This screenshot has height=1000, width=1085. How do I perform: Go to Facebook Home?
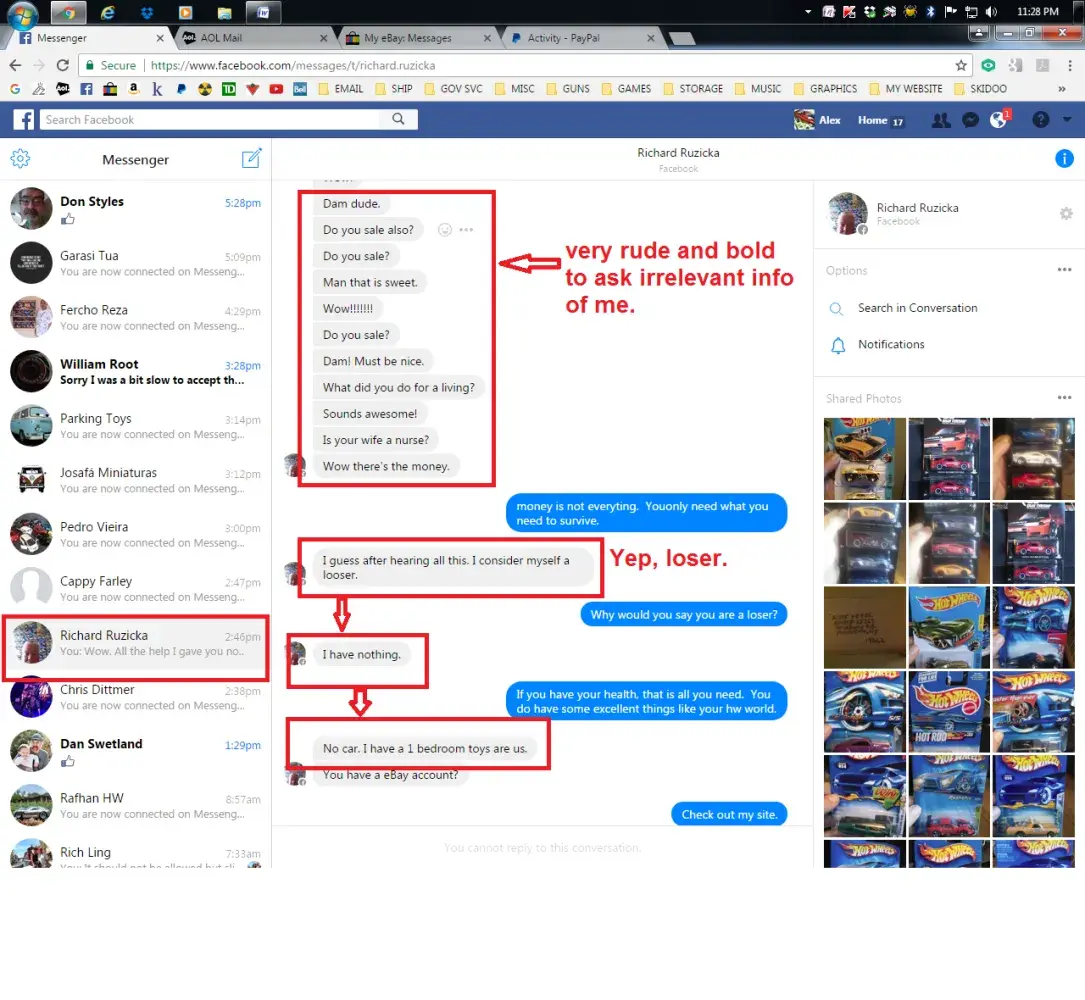pyautogui.click(x=872, y=120)
